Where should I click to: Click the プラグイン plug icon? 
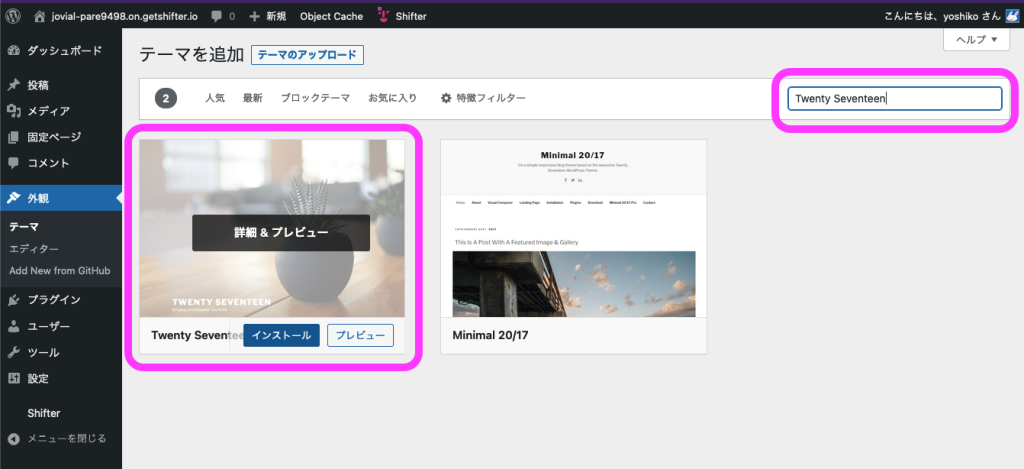pyautogui.click(x=14, y=300)
